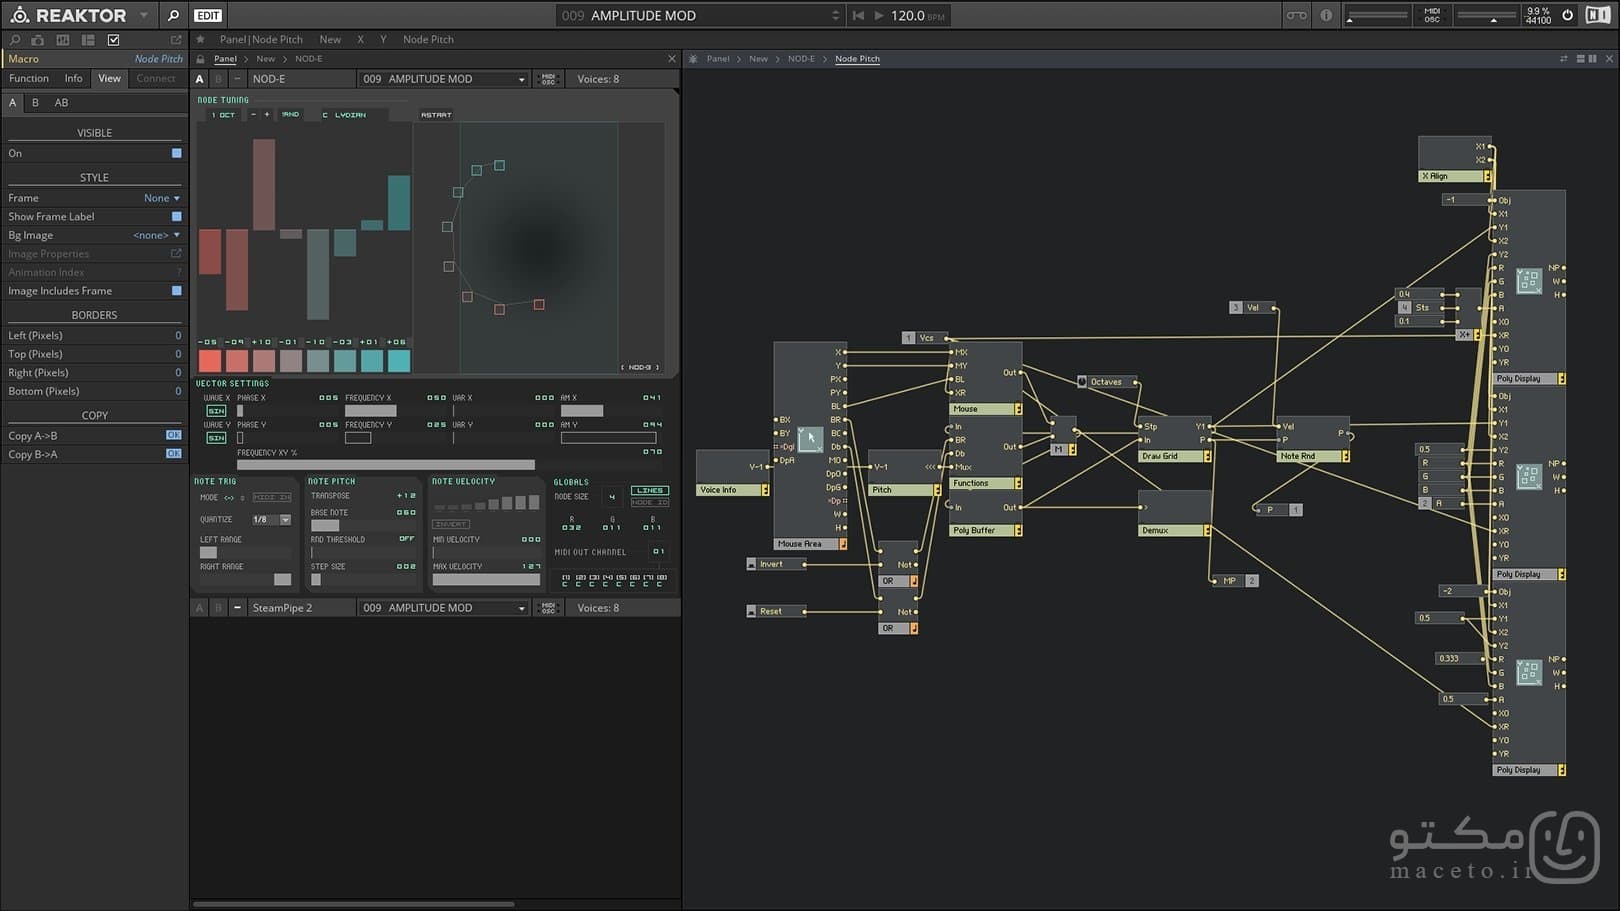Switch to the Info tab
This screenshot has height=911, width=1620.
[x=73, y=78]
